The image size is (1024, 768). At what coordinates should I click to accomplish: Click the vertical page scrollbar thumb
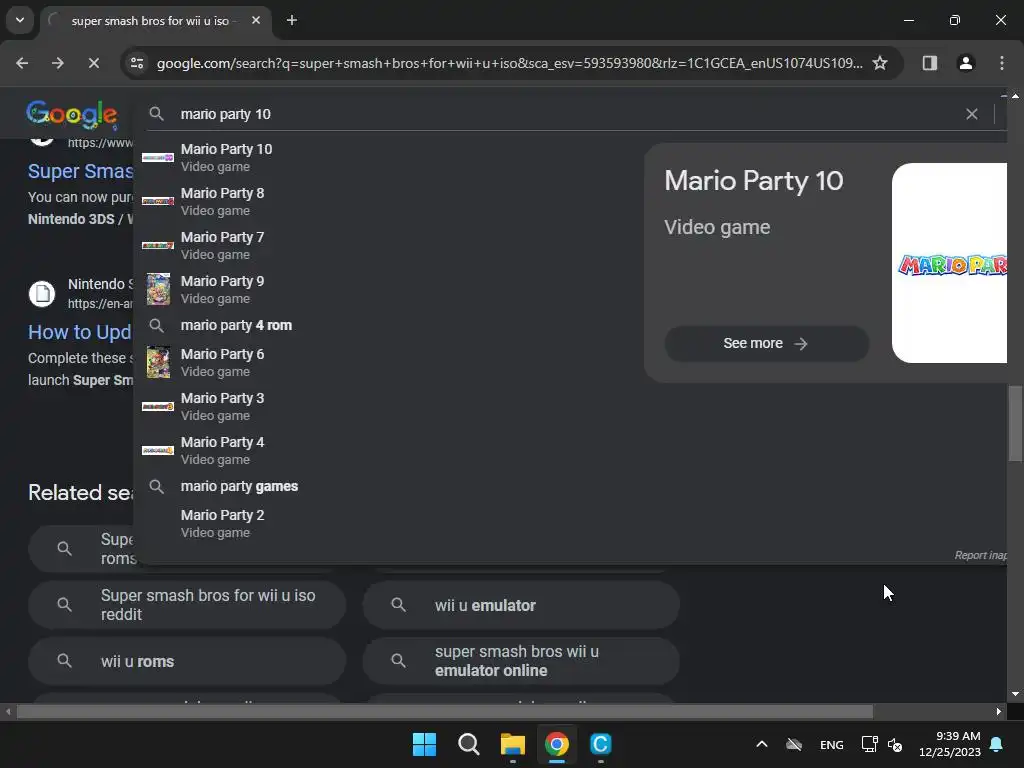[x=1015, y=423]
